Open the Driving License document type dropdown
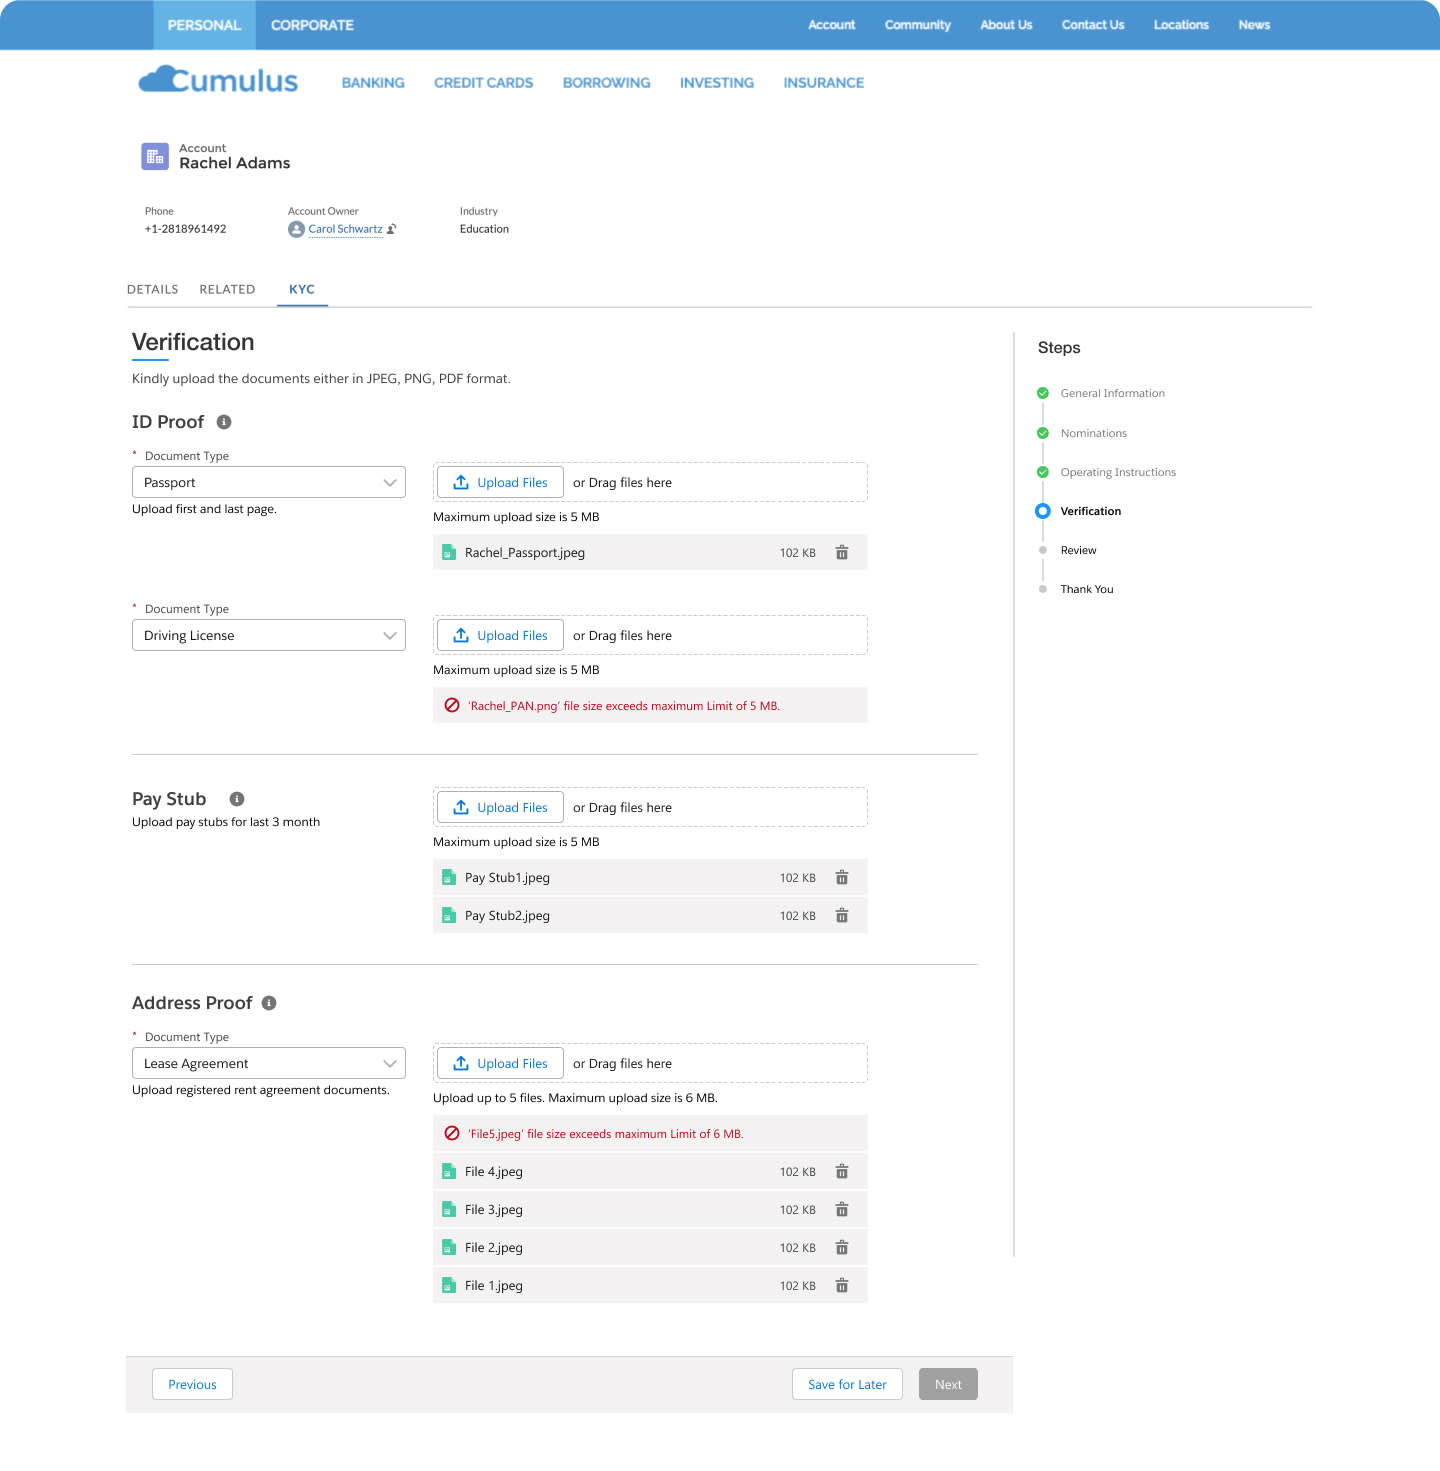This screenshot has height=1471, width=1440. click(269, 635)
